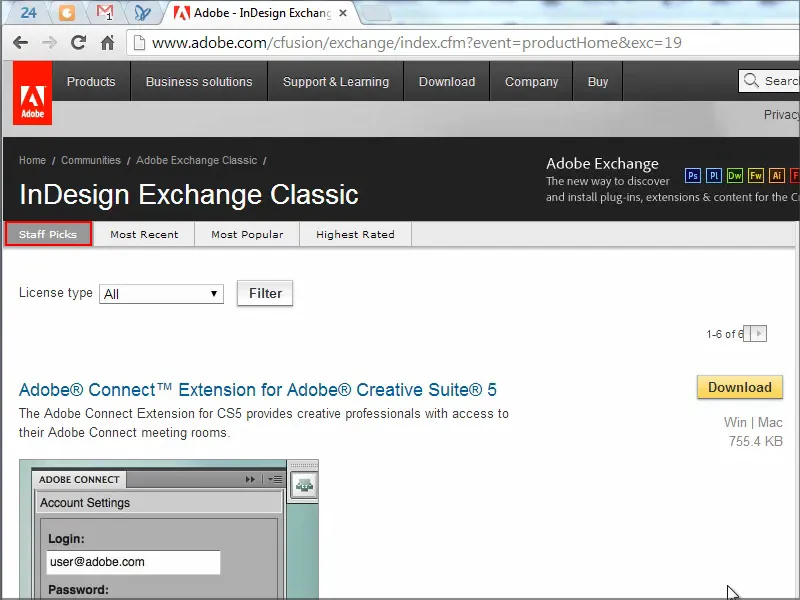
Task: Open the Buy menu
Action: pos(598,82)
